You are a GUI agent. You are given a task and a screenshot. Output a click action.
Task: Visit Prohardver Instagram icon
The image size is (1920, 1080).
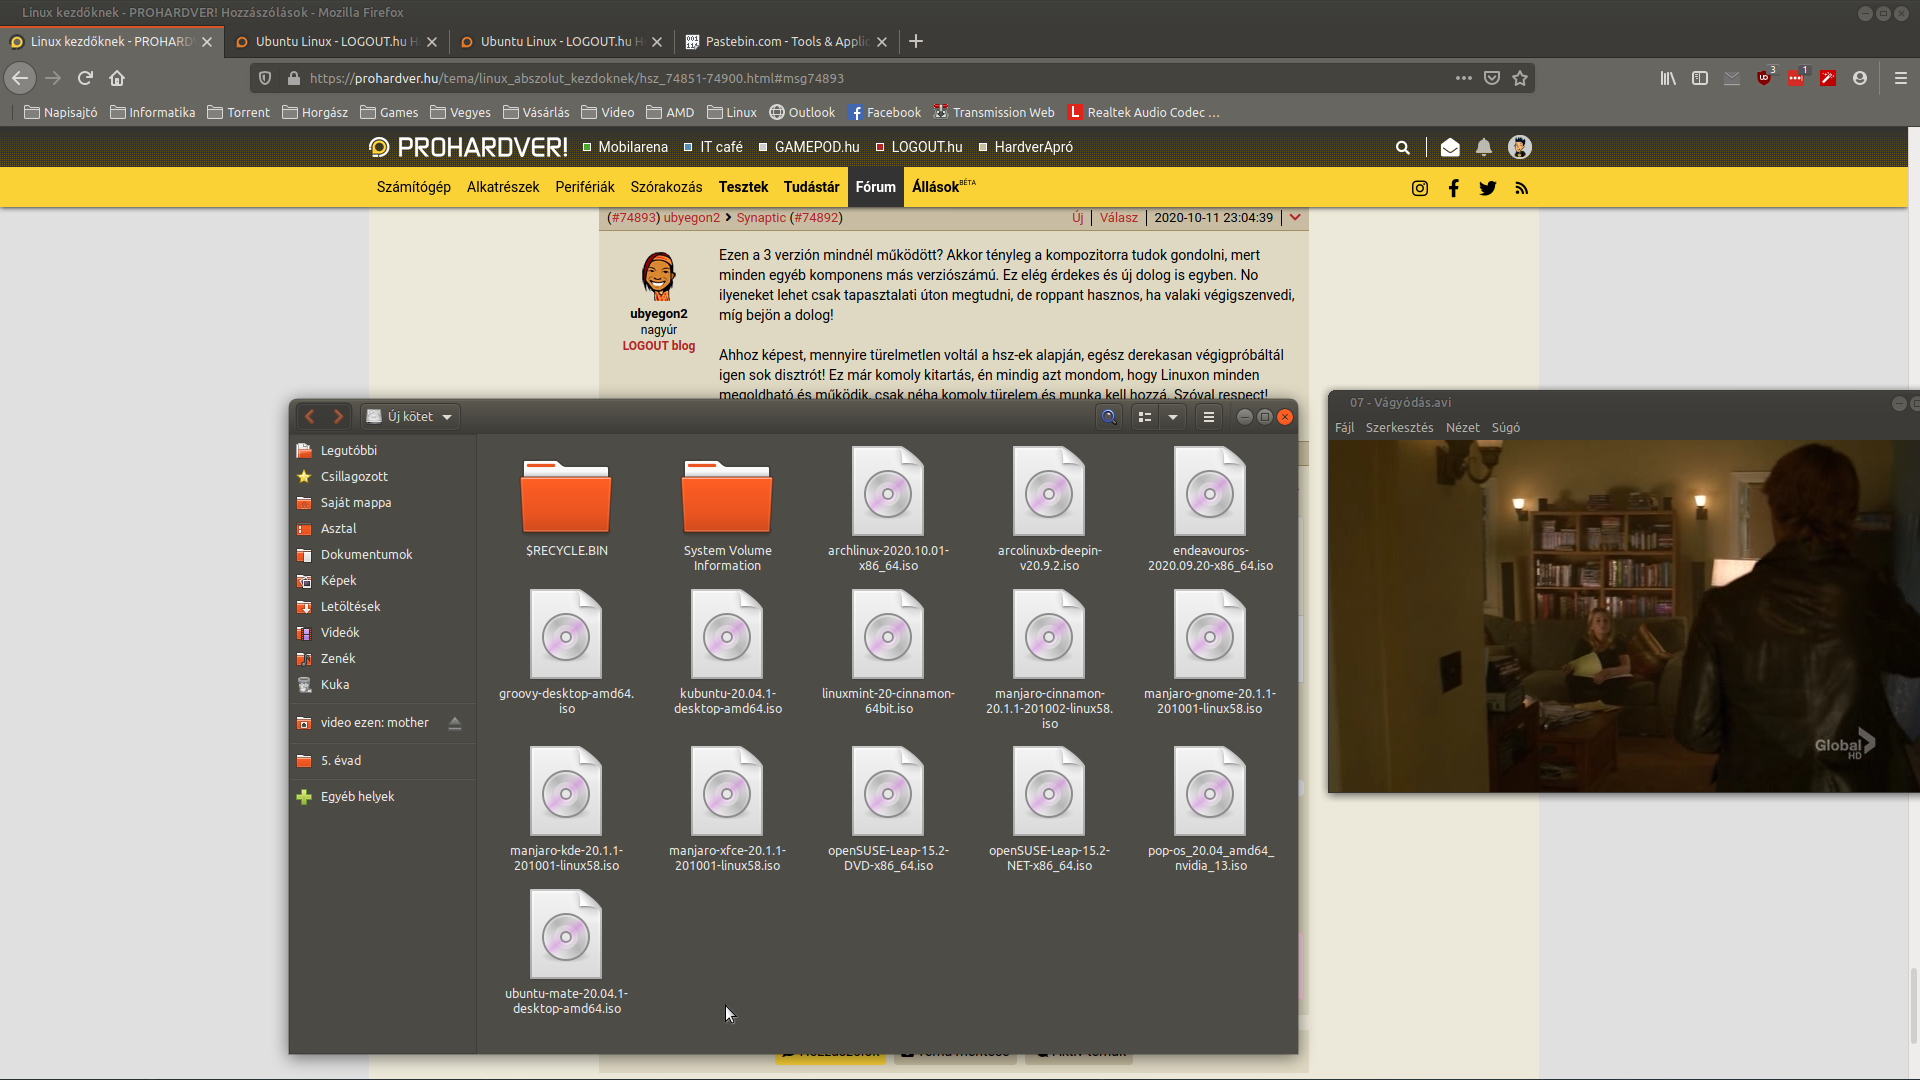(x=1420, y=188)
